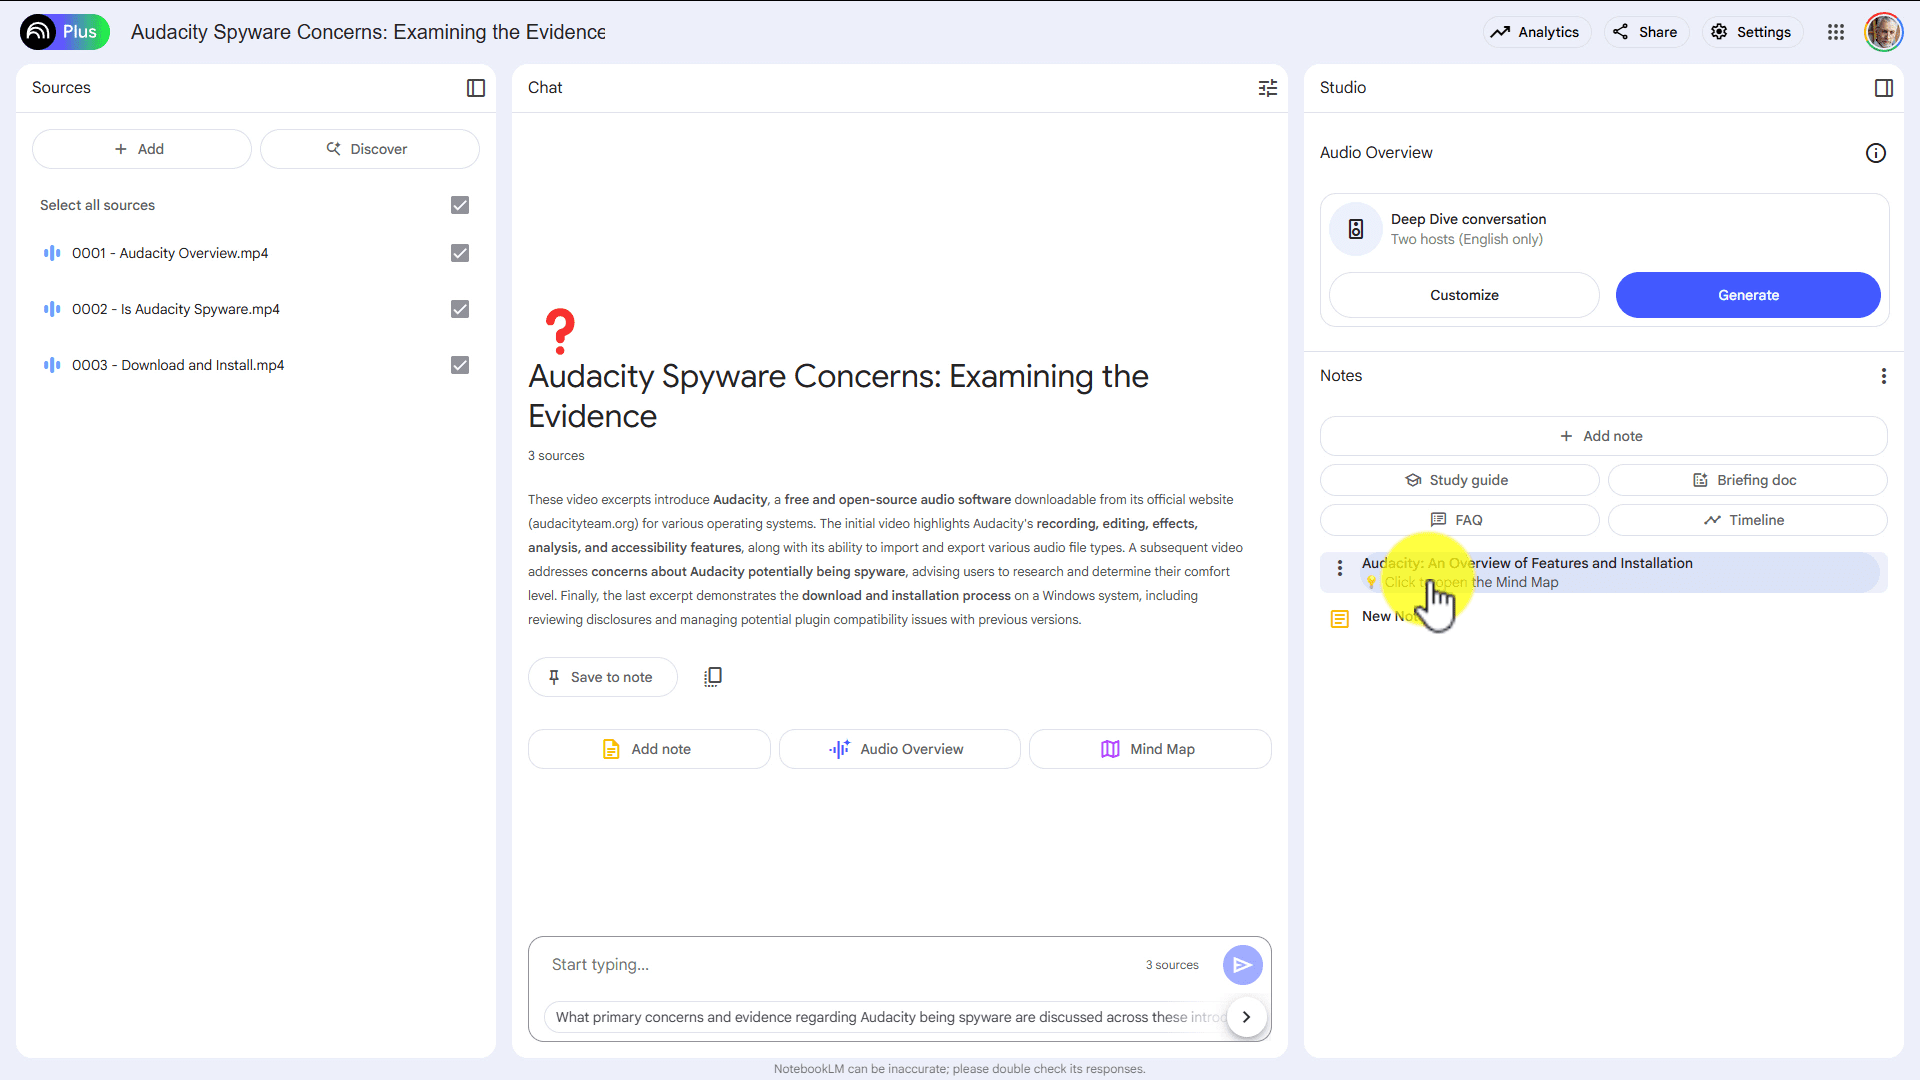Open chat configuration sliders icon
This screenshot has height=1080, width=1920.
pos(1268,88)
